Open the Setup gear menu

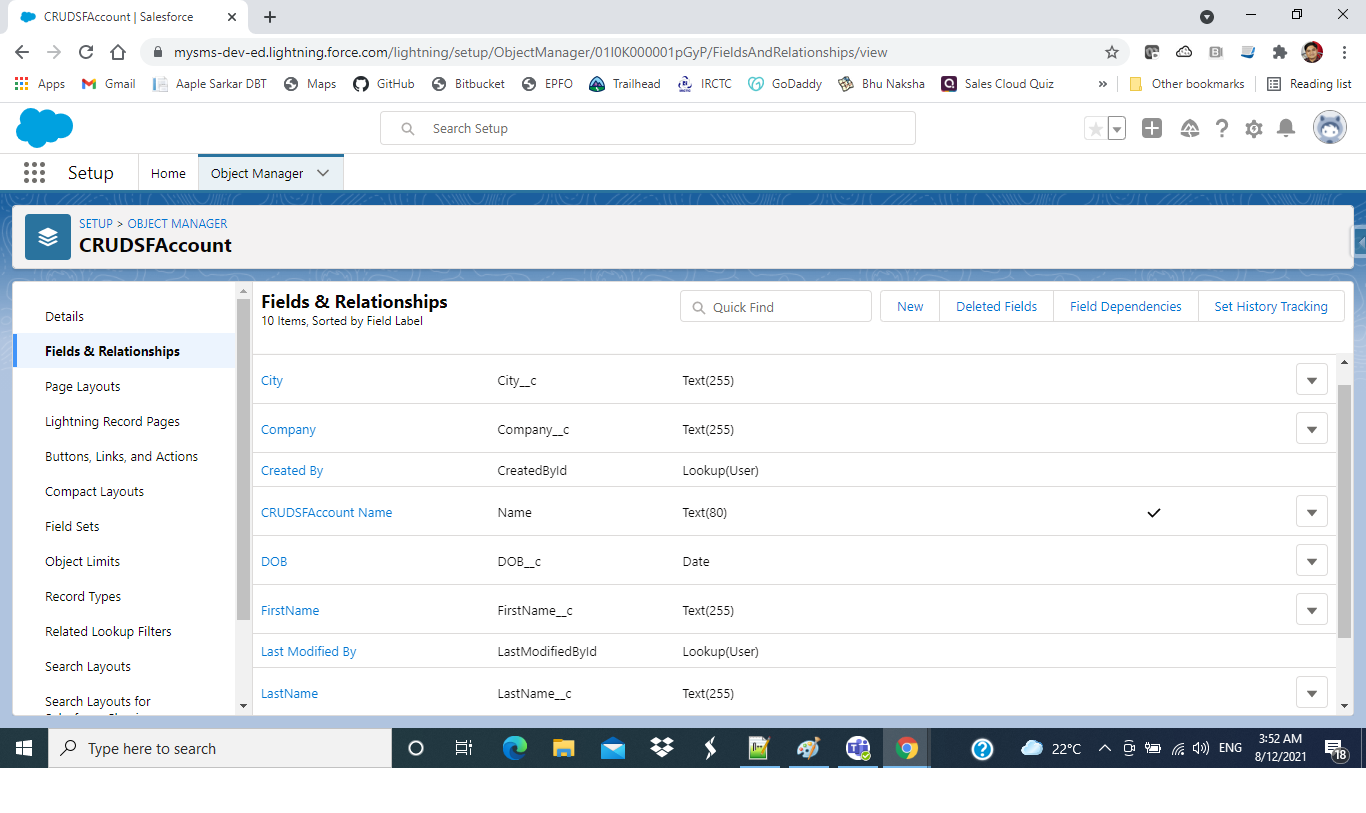click(x=1254, y=128)
